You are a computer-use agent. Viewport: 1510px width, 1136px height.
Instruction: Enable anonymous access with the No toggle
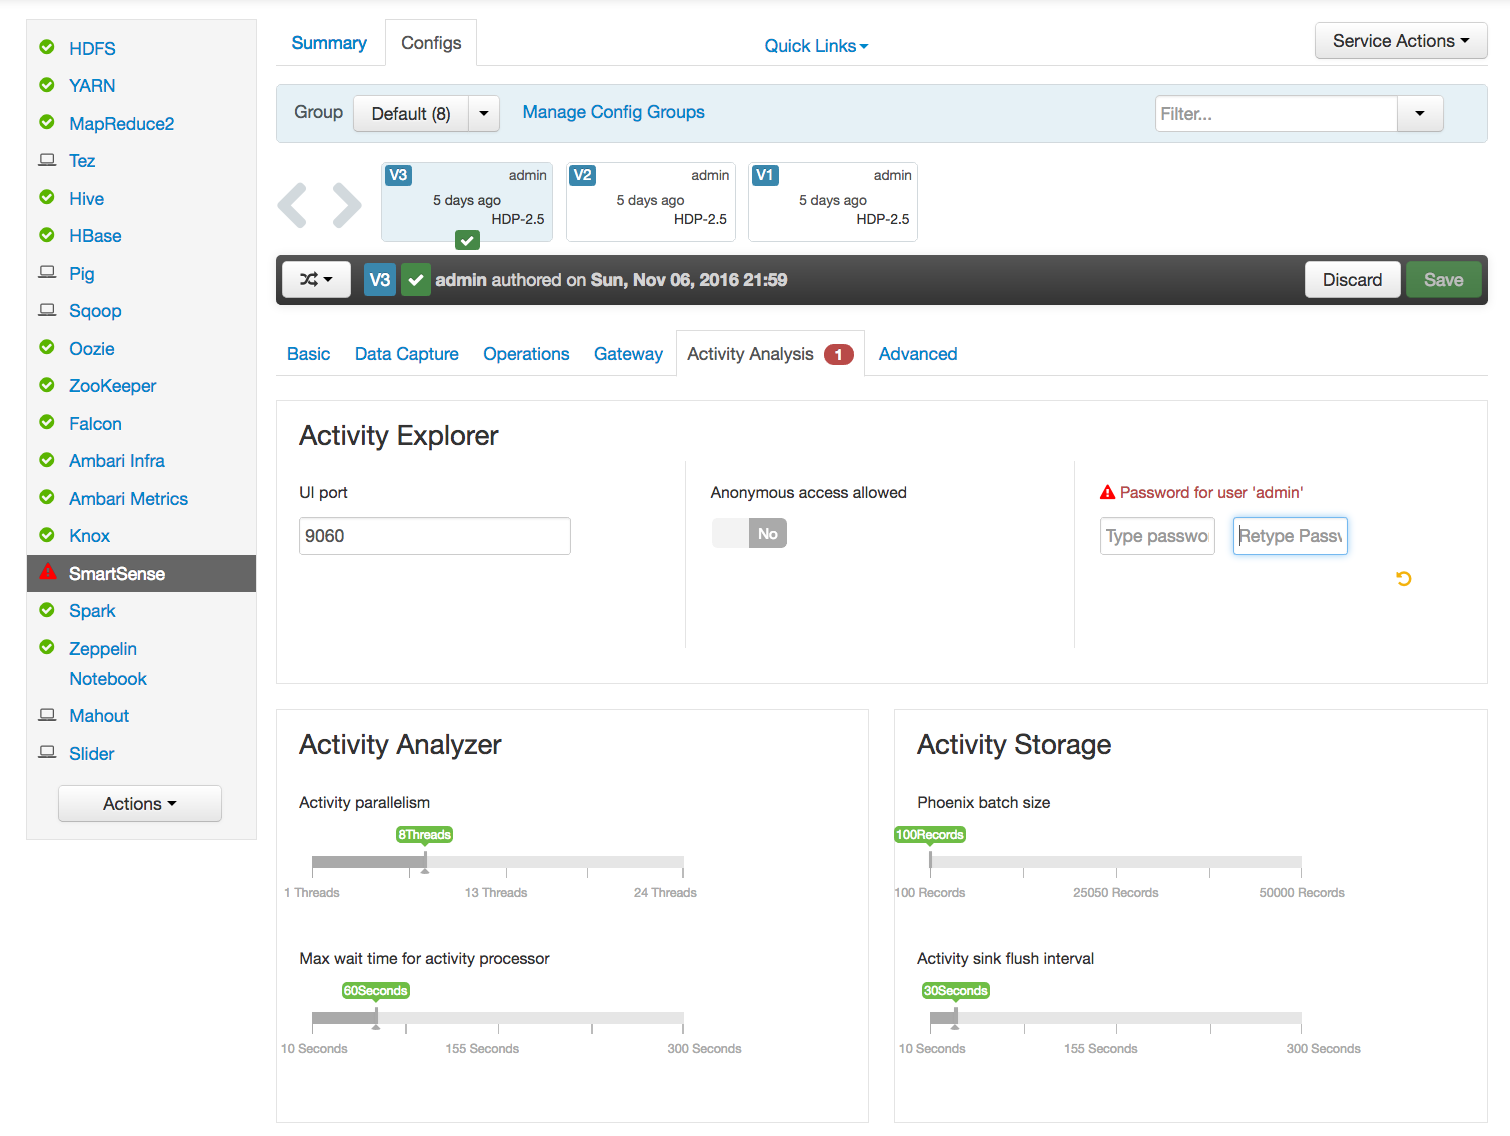pyautogui.click(x=749, y=533)
